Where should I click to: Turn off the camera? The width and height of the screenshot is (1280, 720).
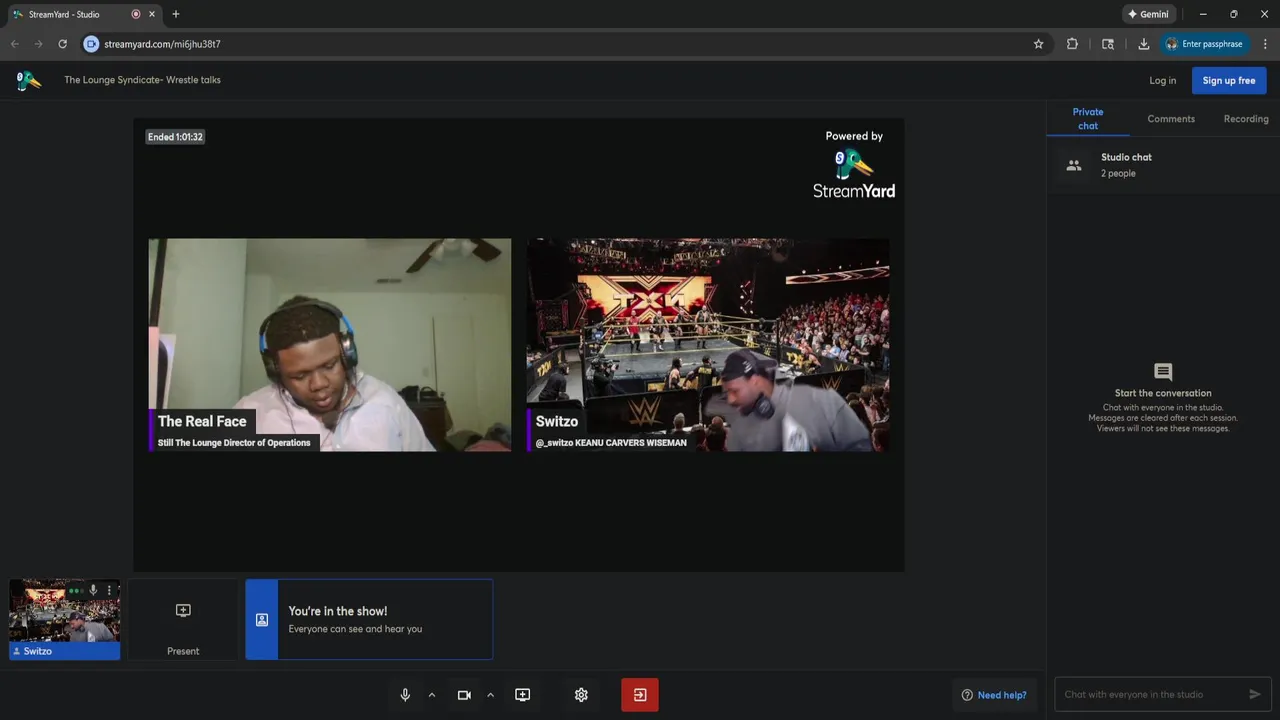(x=464, y=695)
